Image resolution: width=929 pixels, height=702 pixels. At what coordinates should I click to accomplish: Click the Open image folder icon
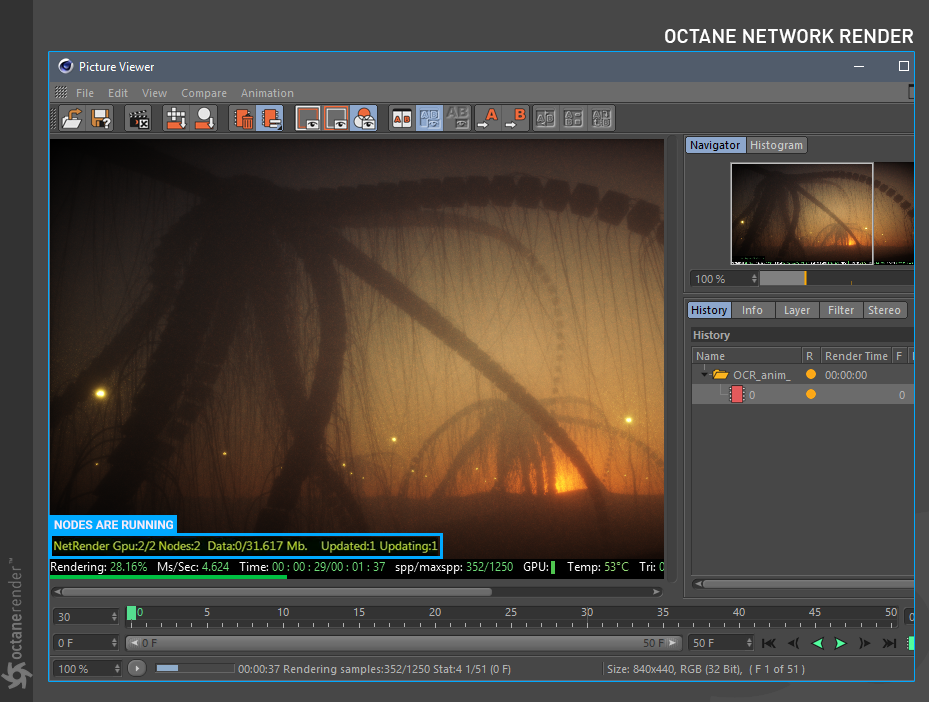(72, 119)
